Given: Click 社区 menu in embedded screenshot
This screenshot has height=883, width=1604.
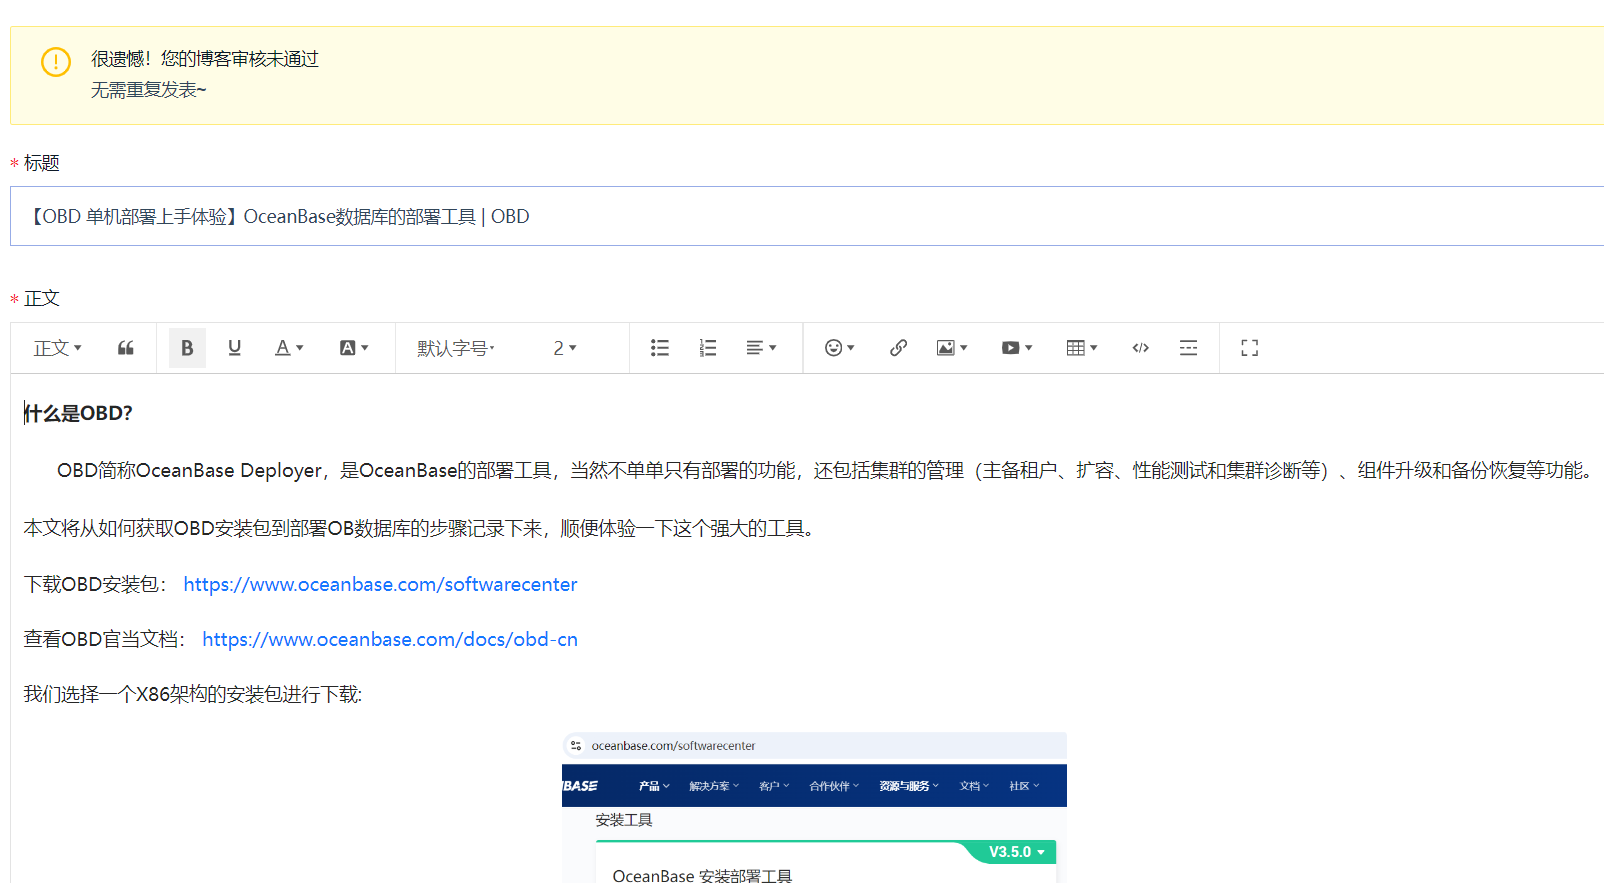Looking at the screenshot, I should tap(1024, 786).
